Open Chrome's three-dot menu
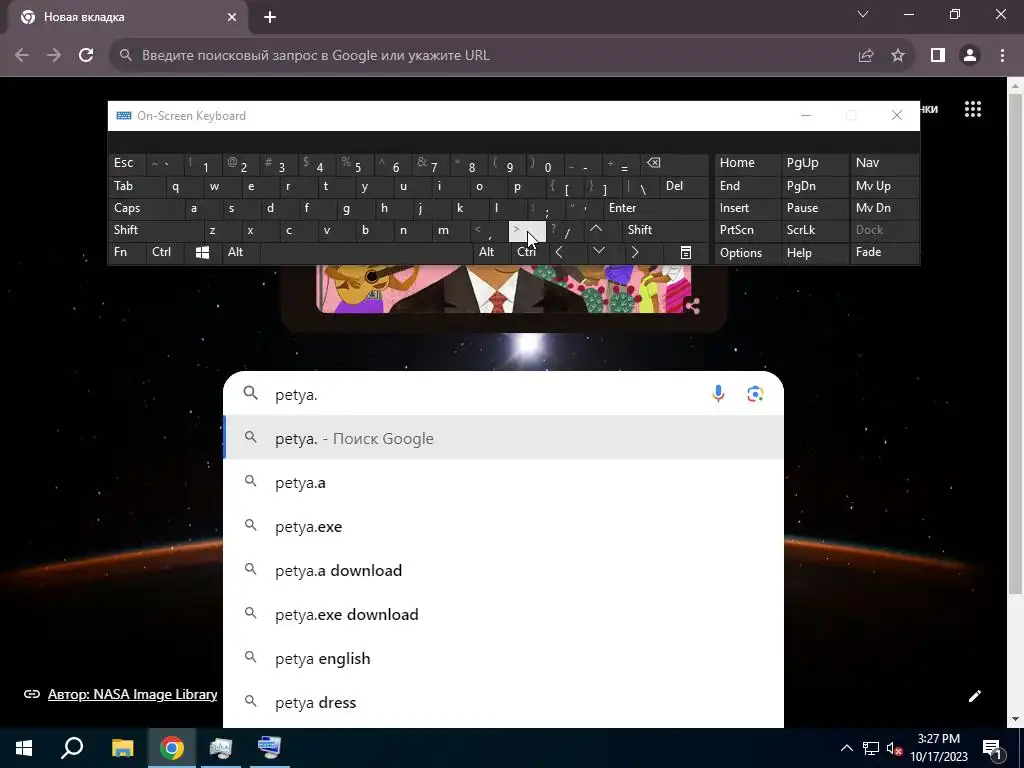1024x768 pixels. [x=1002, y=56]
